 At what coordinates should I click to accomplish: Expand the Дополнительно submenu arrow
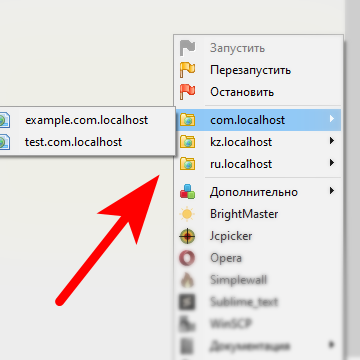point(331,191)
